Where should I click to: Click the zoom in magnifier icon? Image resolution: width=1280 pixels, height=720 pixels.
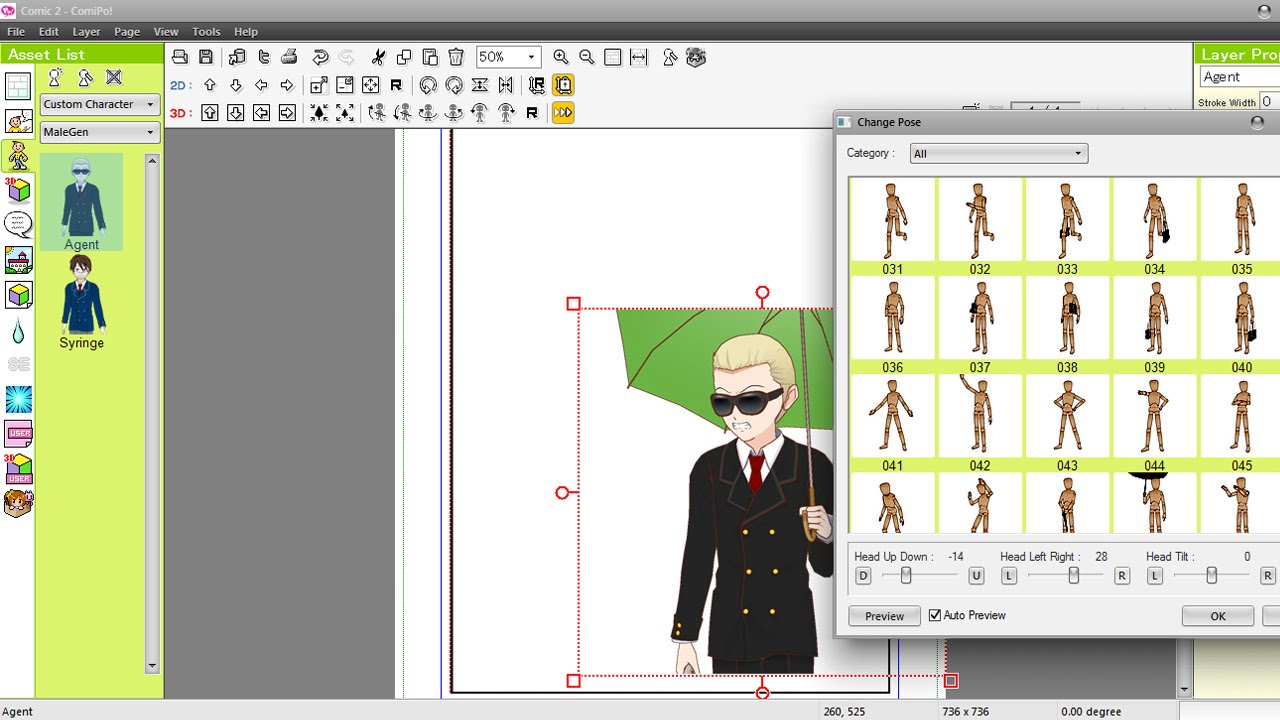pos(561,57)
